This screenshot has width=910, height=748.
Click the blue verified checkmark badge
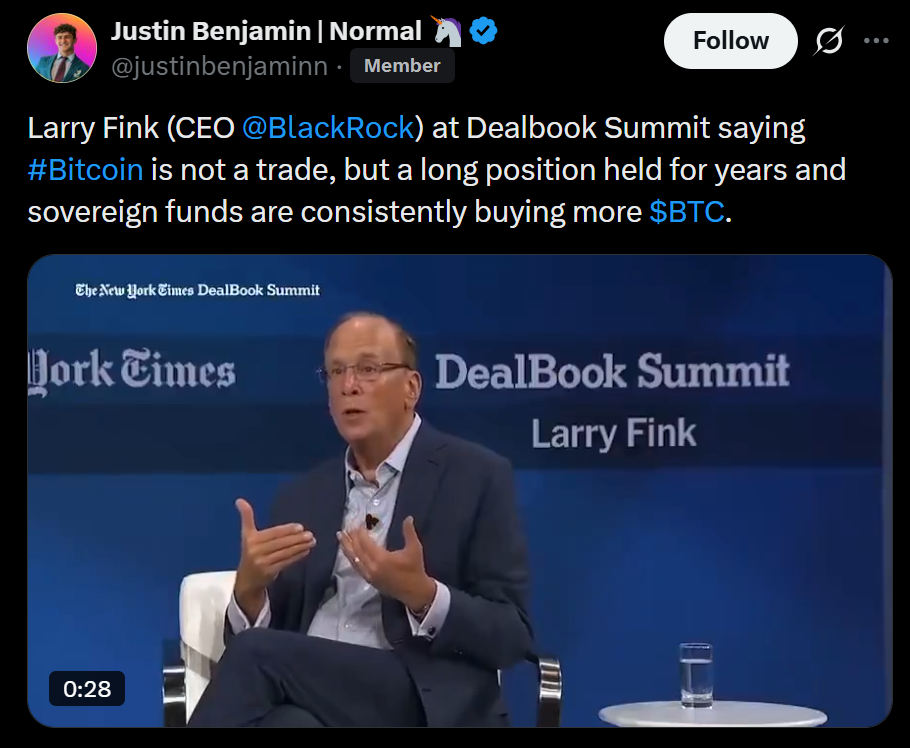click(483, 31)
